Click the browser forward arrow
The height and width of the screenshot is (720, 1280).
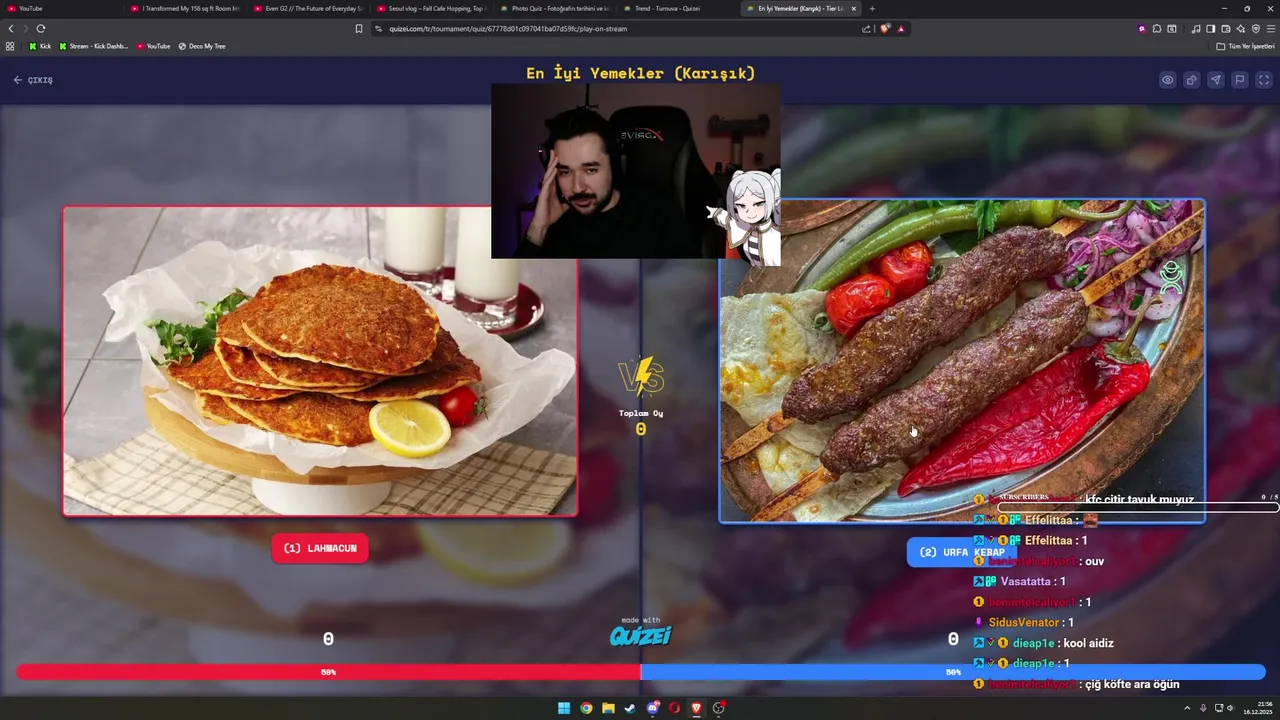click(25, 29)
